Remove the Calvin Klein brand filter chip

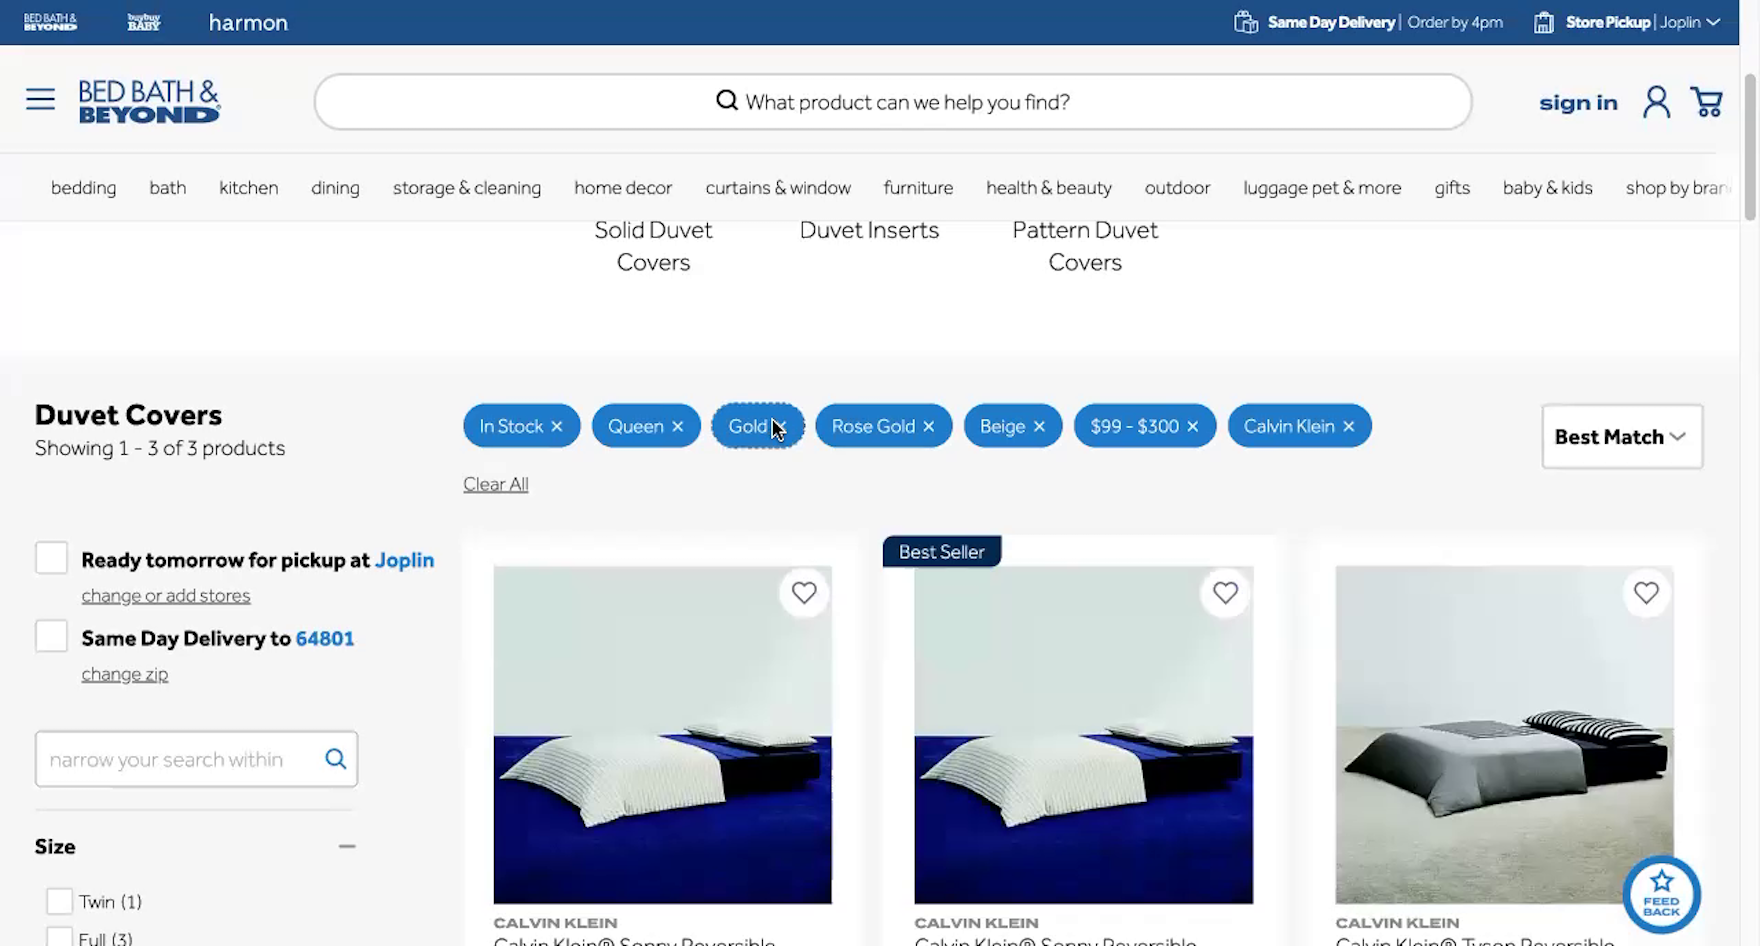1349,426
